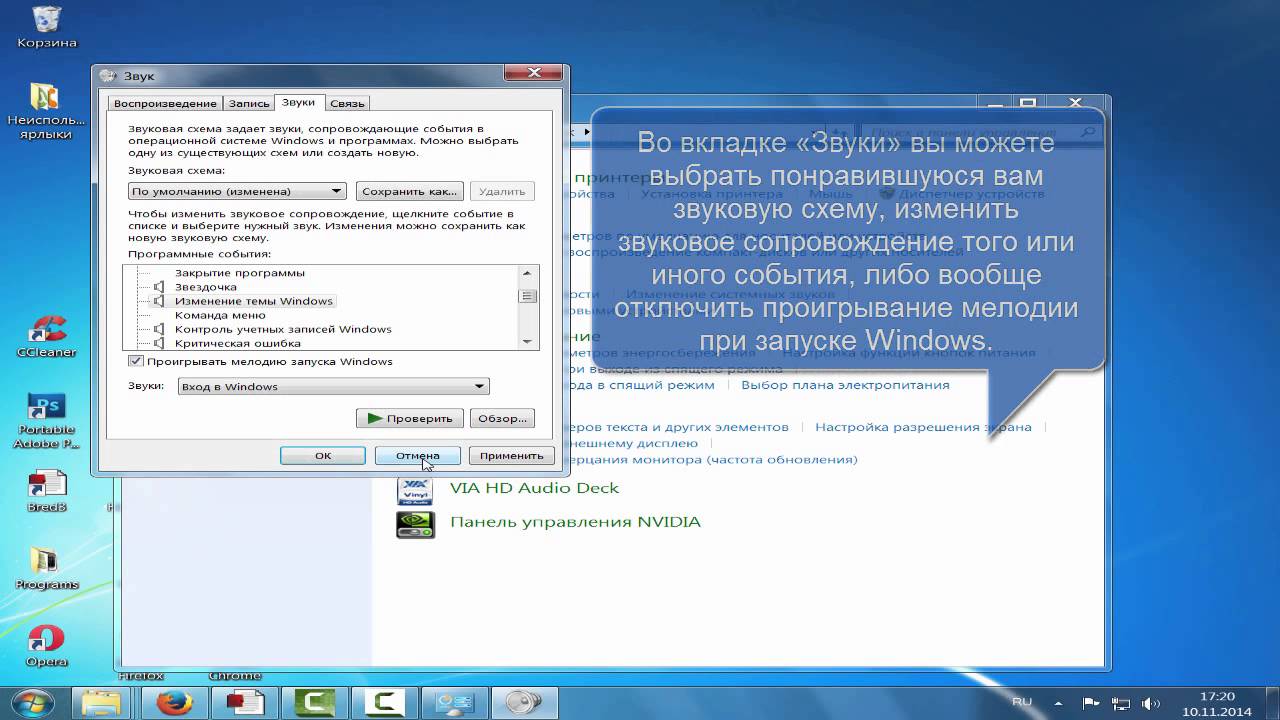Click Сохранить как button
Viewport: 1280px width, 720px height.
(409, 191)
